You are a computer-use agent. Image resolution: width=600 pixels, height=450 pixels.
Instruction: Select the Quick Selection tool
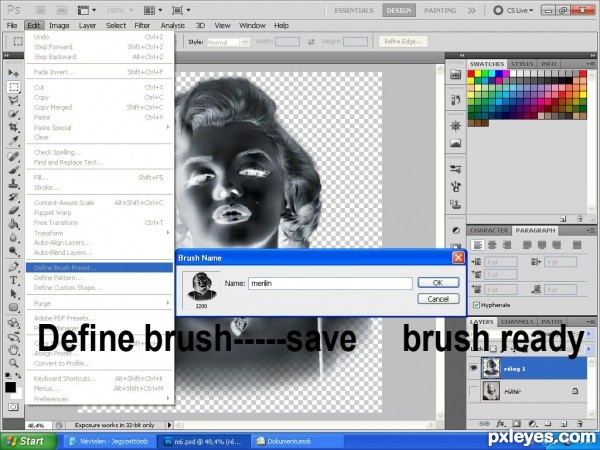pyautogui.click(x=13, y=114)
